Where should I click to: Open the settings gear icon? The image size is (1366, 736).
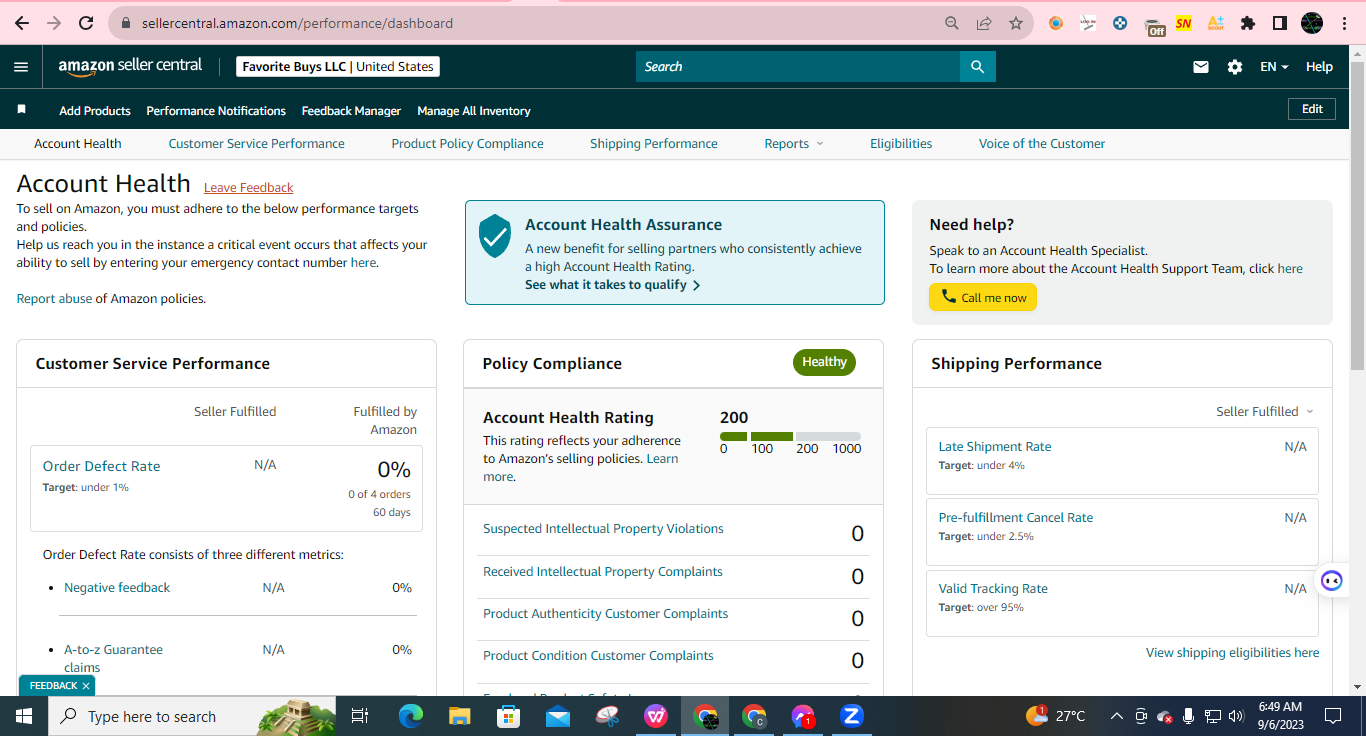1235,67
